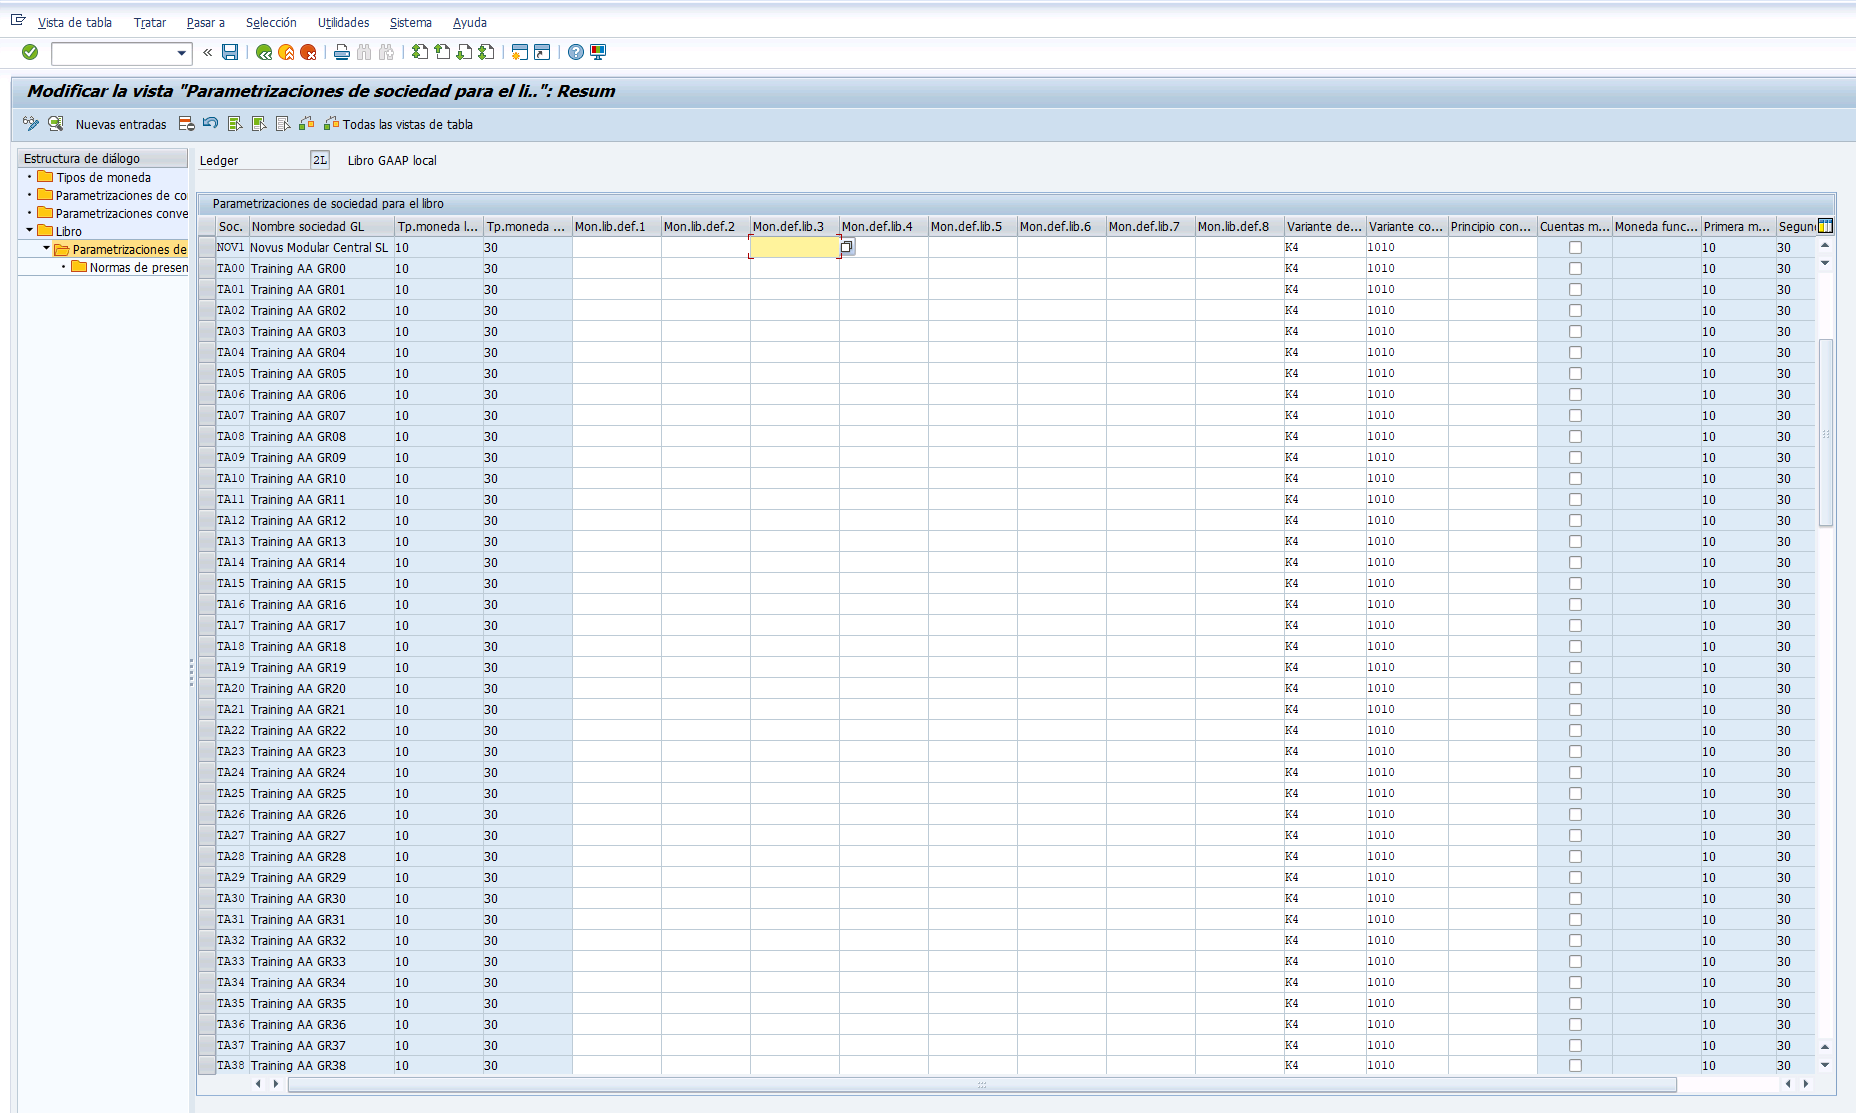Toggle the Cuentas checkbox in row TA20
Screen dimensions: 1856x1113
[1575, 689]
